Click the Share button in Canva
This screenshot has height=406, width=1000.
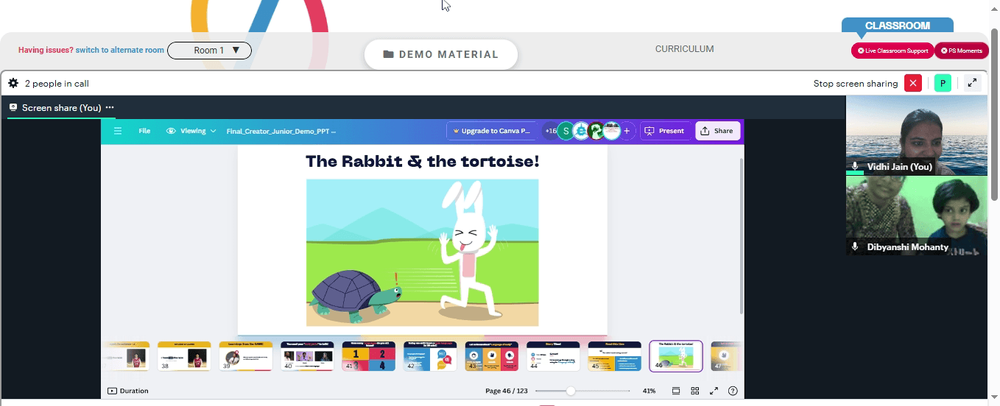[x=717, y=131]
